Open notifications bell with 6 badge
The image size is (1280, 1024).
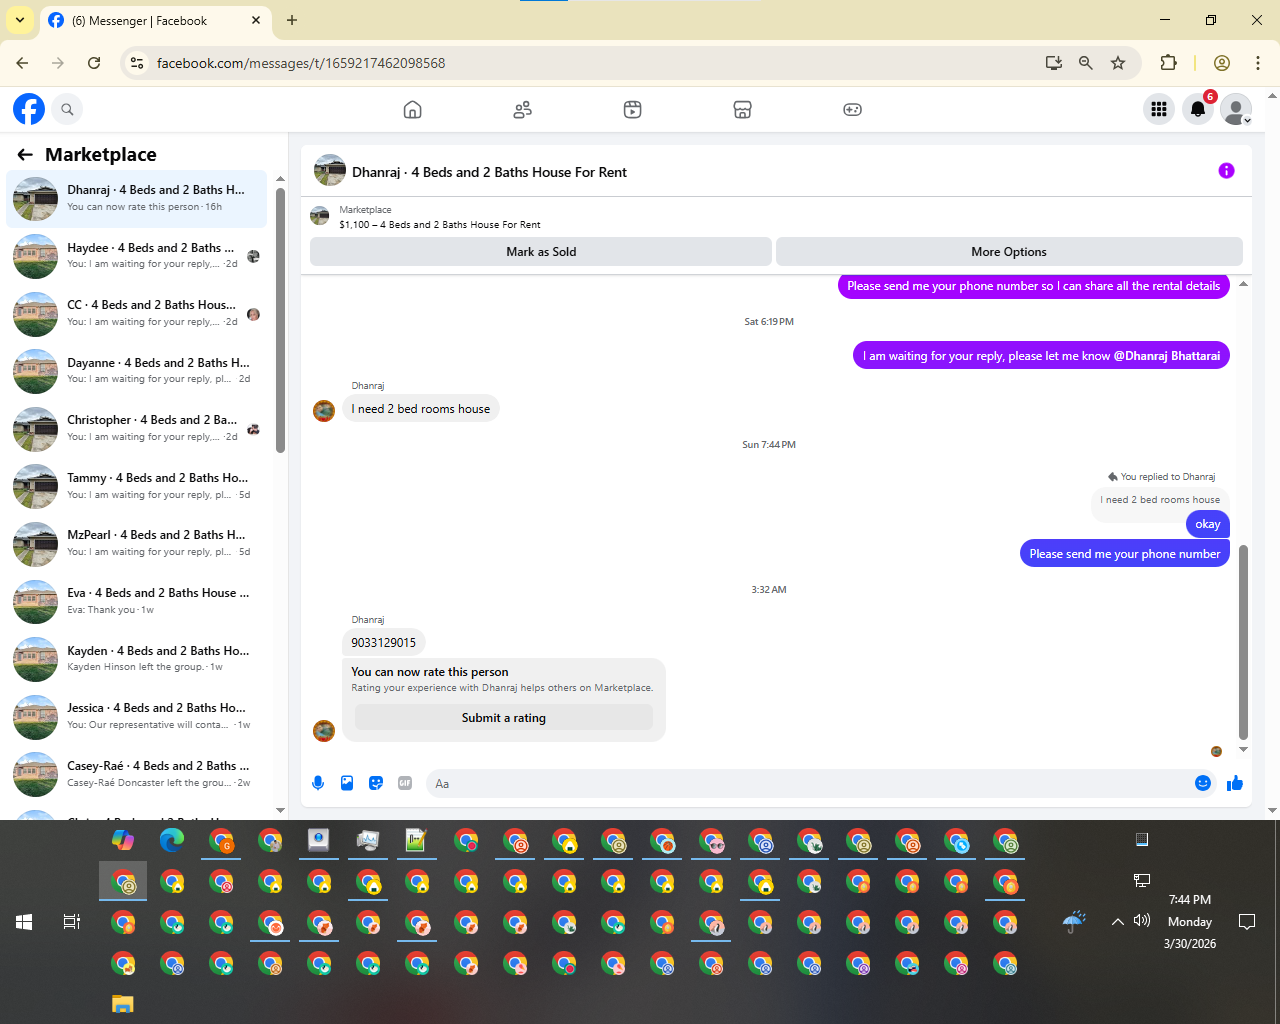coord(1198,109)
